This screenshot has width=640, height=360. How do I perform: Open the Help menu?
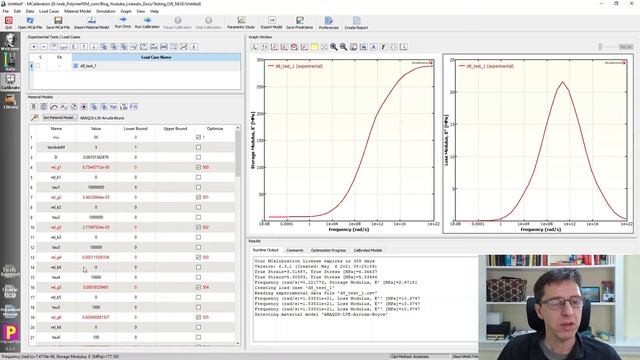[154, 11]
